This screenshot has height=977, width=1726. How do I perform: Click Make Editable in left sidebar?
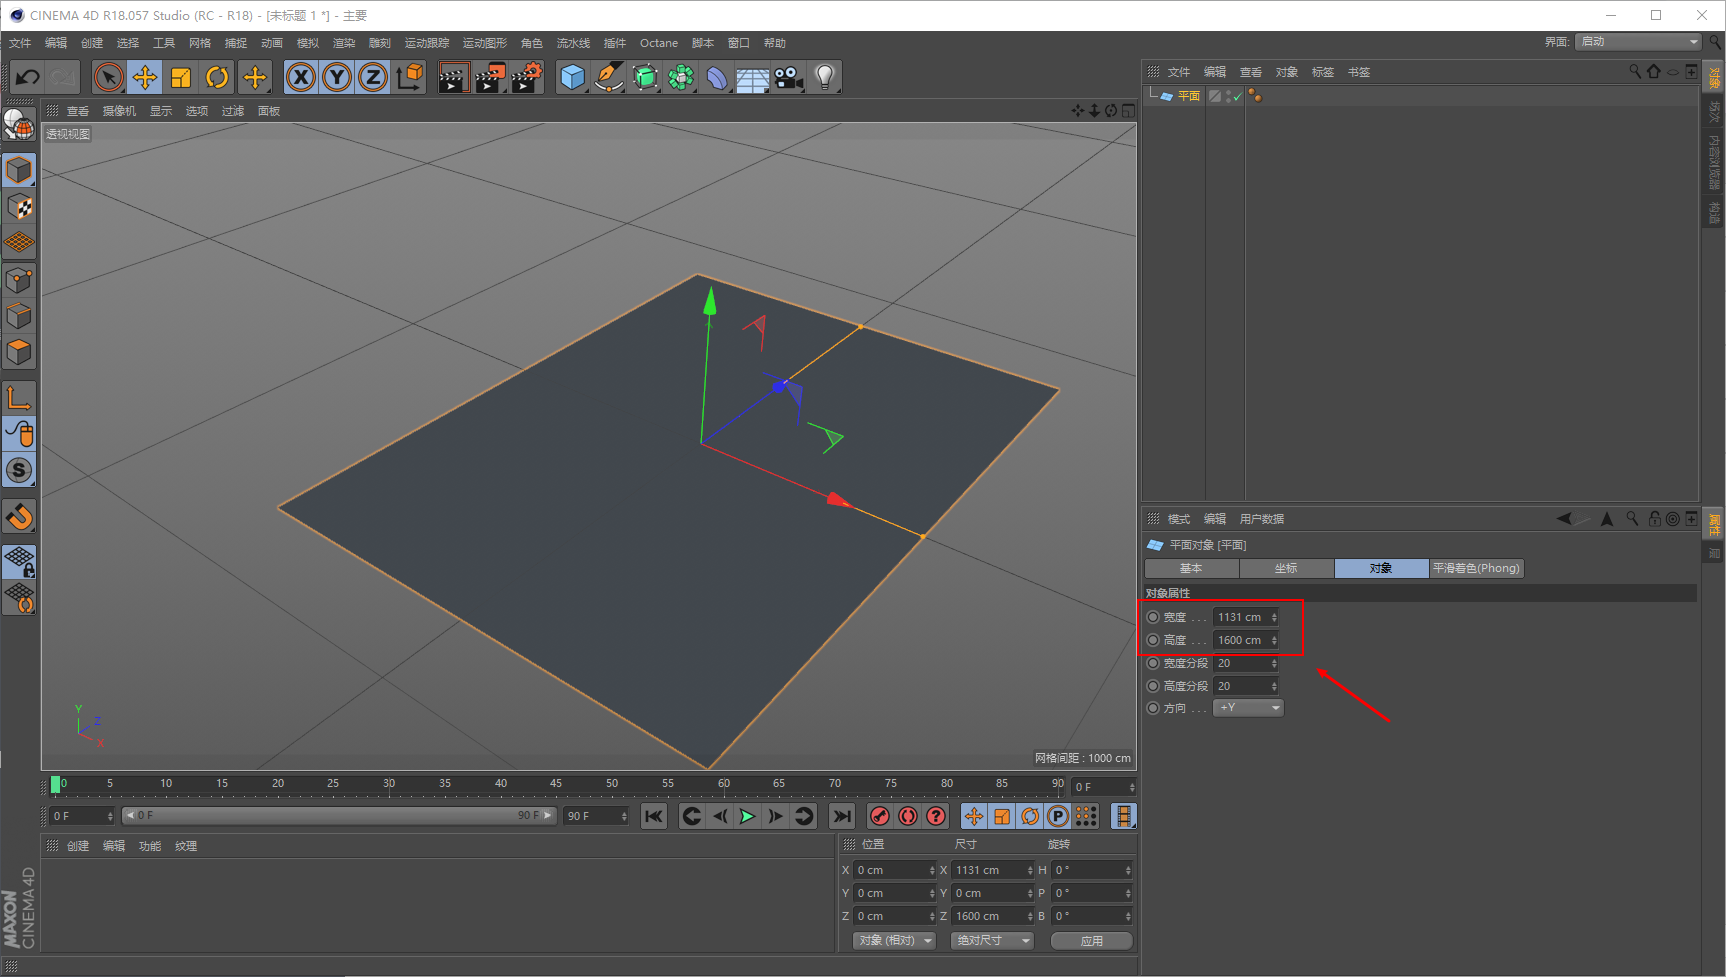[19, 124]
